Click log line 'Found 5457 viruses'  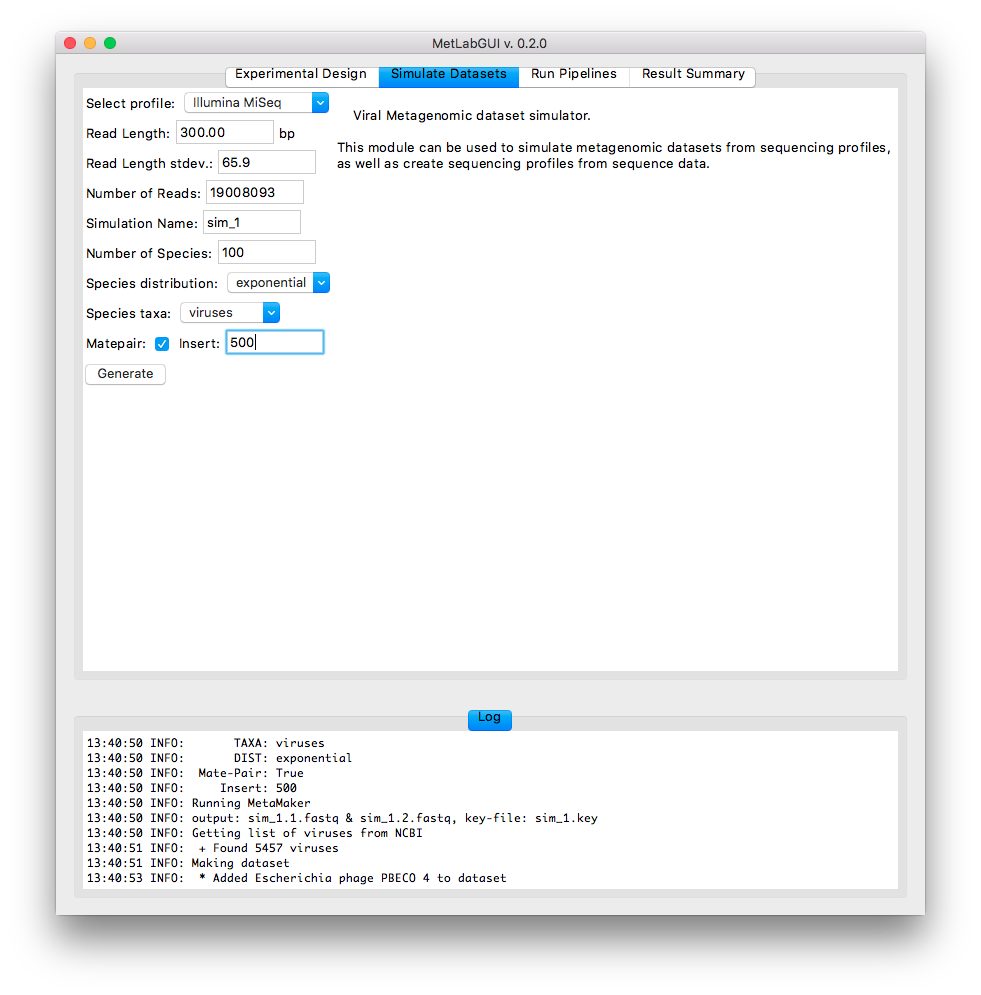pos(213,848)
